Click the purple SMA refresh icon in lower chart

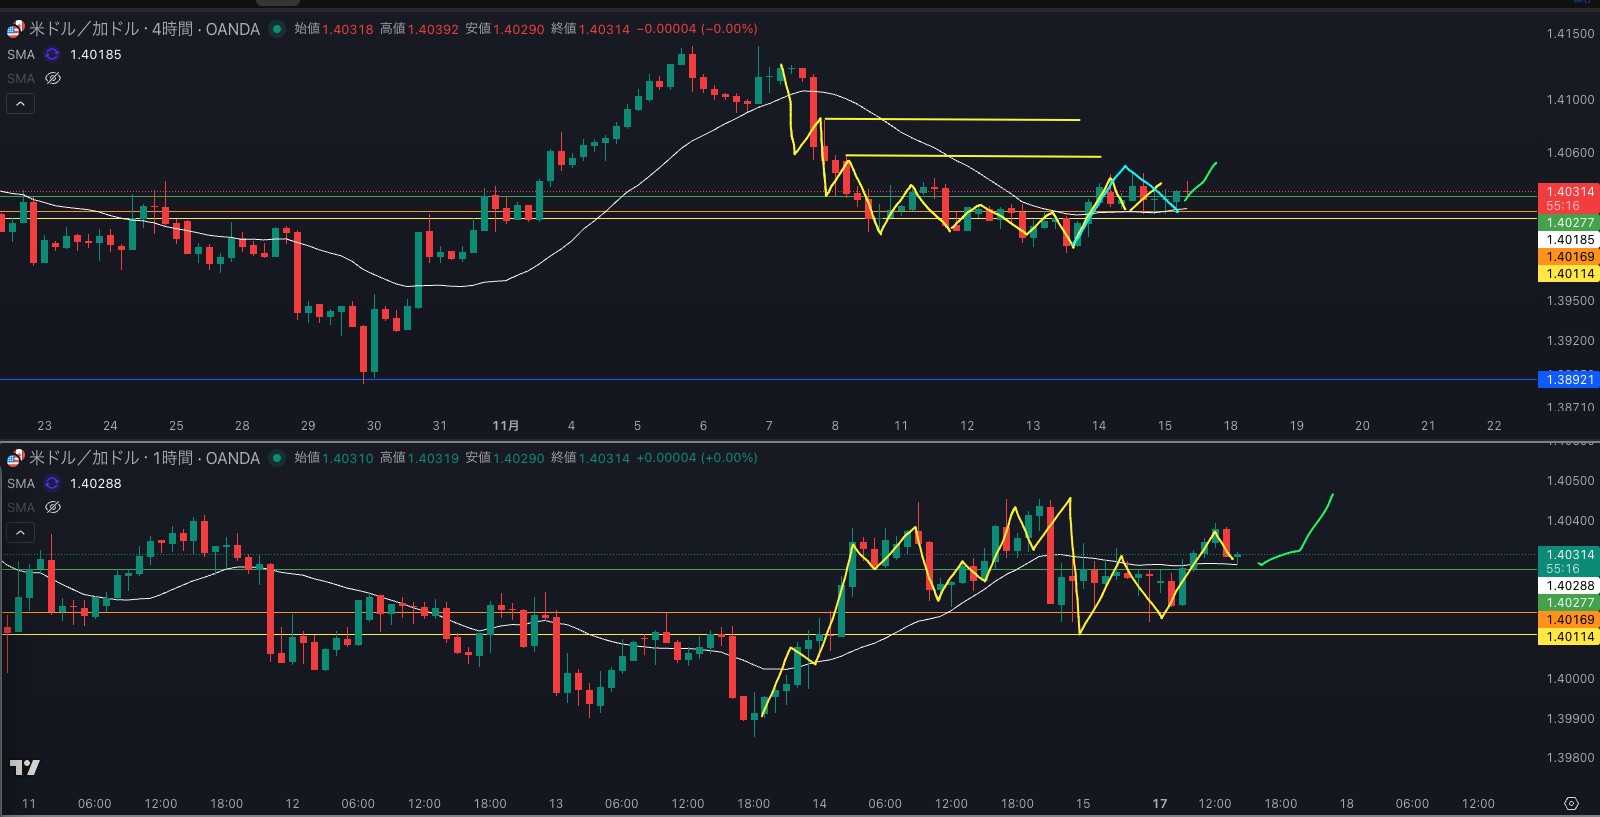(52, 483)
